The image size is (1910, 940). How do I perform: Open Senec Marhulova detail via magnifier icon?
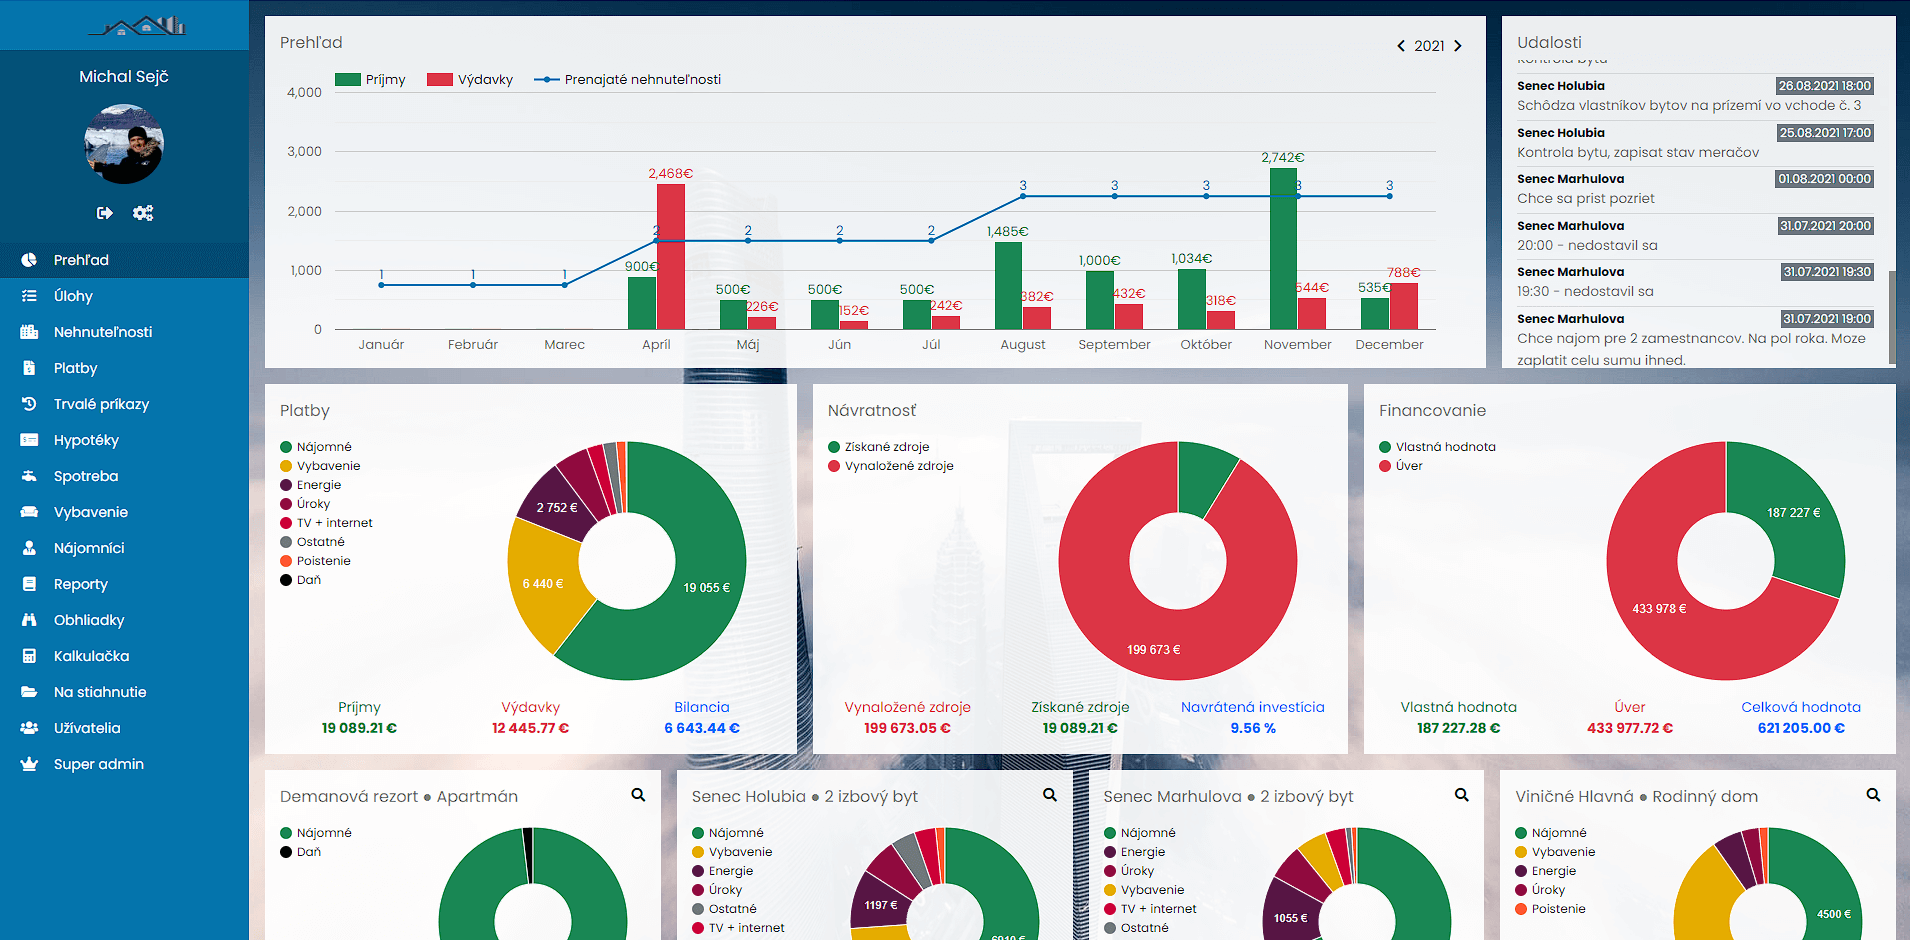tap(1462, 795)
